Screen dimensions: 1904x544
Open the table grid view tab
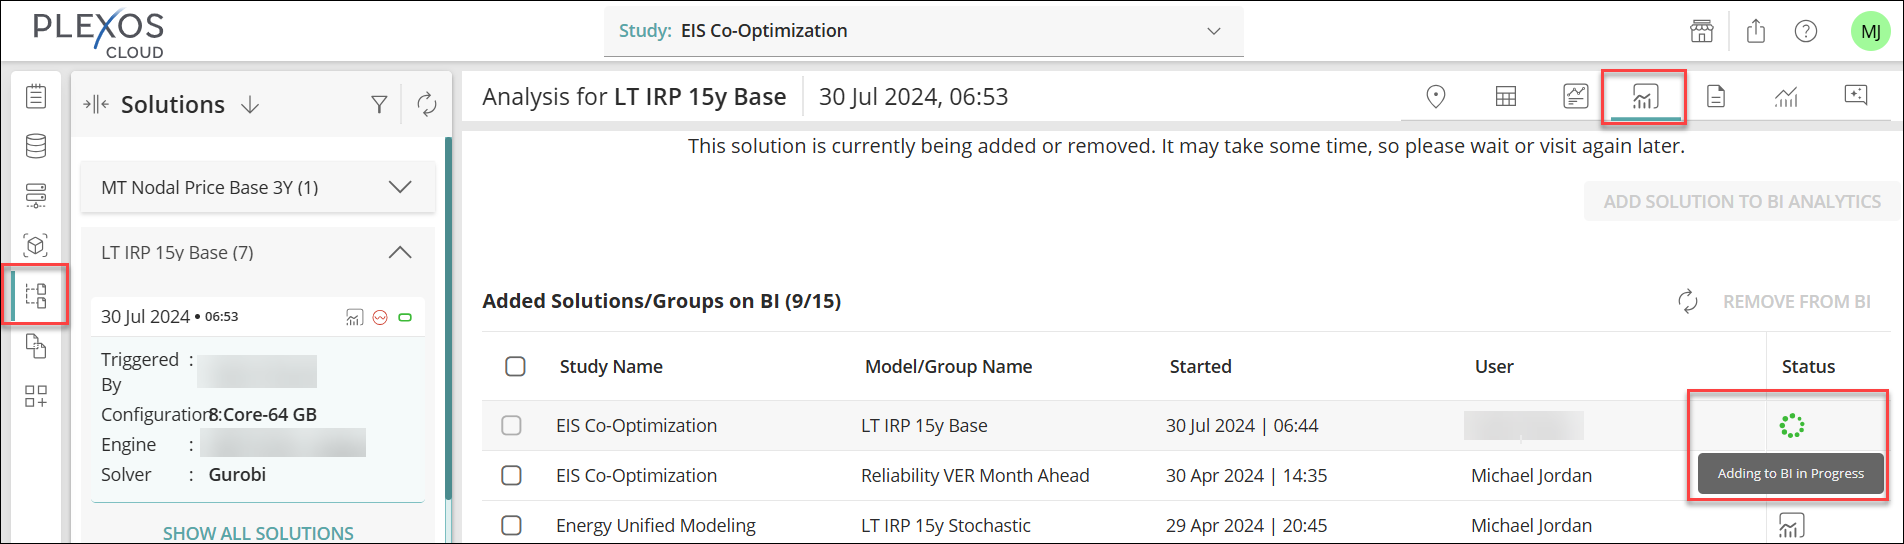(x=1506, y=96)
